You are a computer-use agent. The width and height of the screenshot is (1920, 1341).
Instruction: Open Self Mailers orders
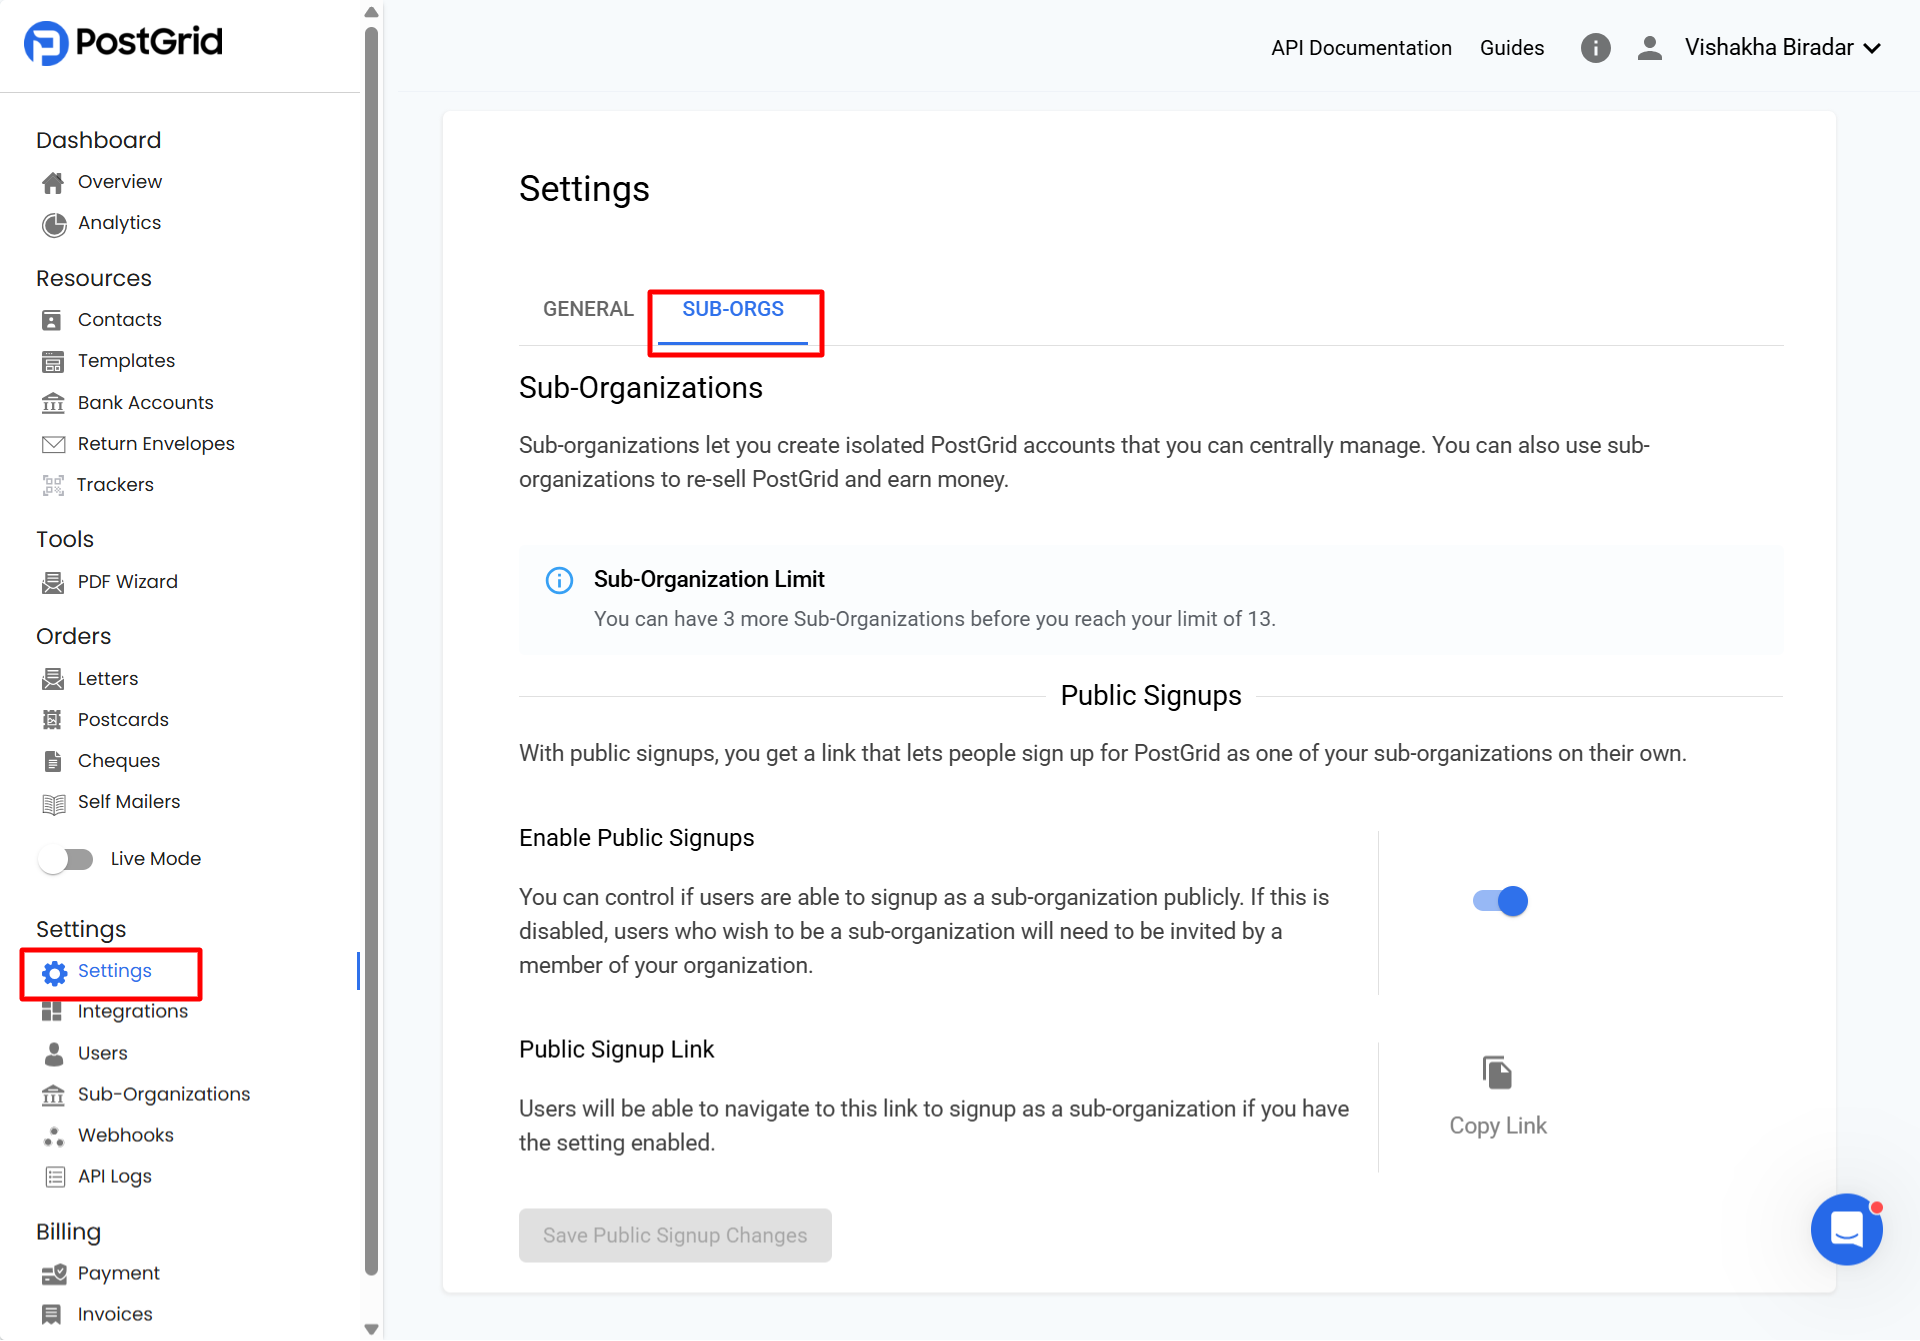tap(129, 802)
